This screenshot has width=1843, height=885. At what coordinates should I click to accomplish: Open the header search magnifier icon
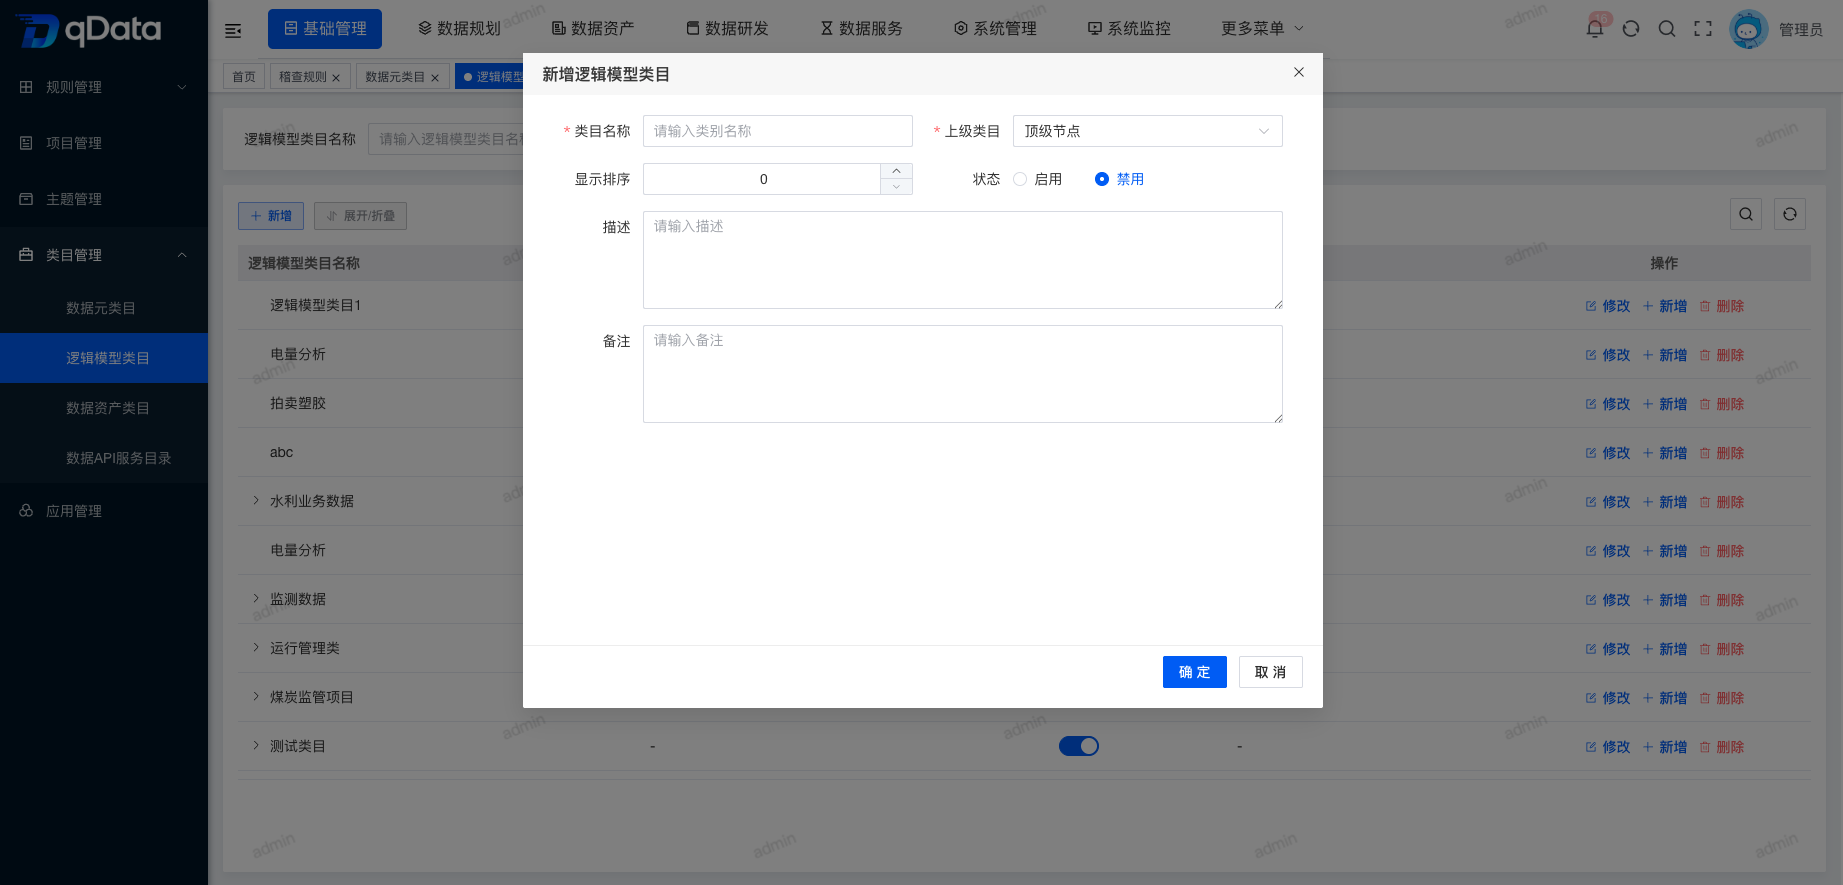(1667, 29)
